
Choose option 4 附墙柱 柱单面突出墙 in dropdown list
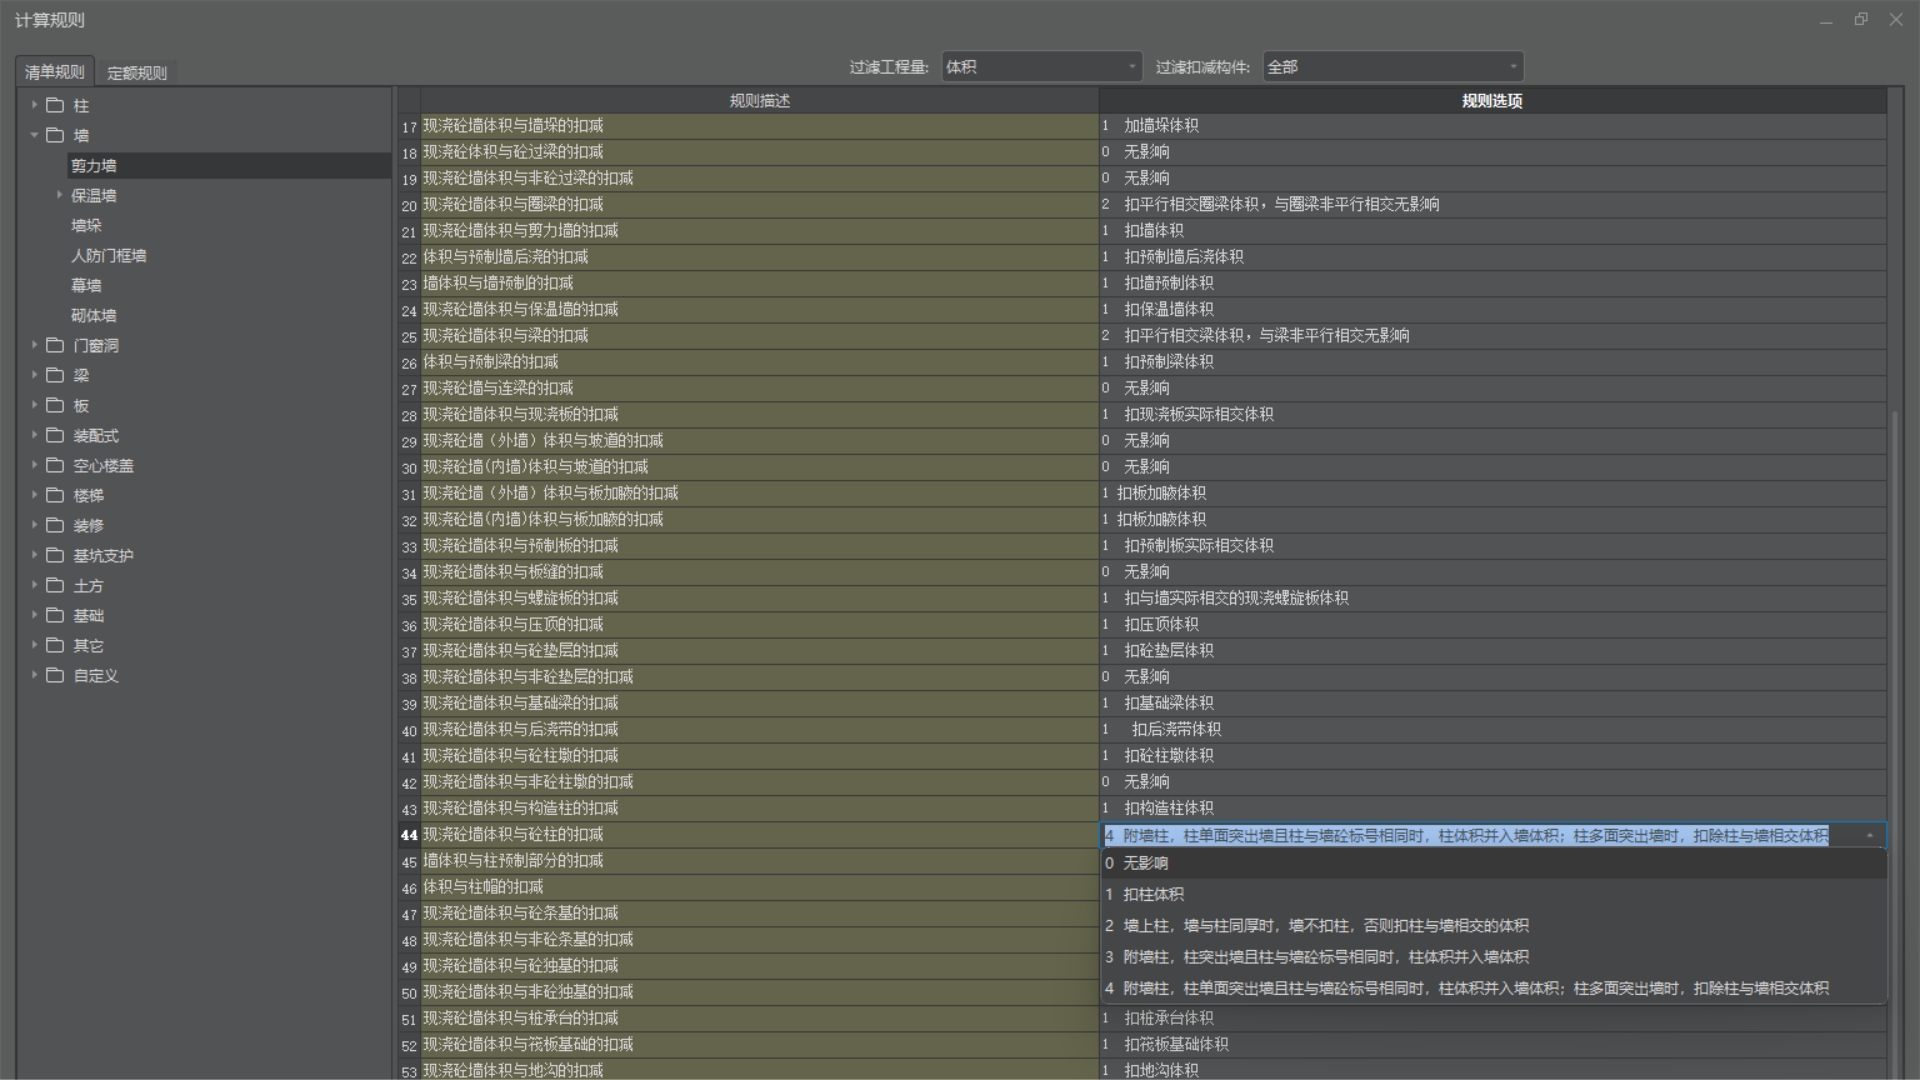tap(1493, 988)
